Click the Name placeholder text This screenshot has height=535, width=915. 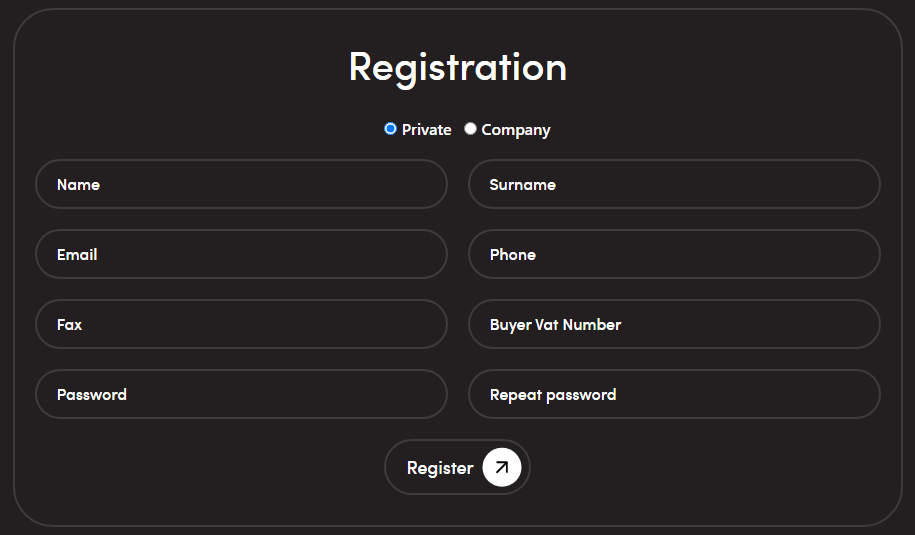pyautogui.click(x=78, y=185)
